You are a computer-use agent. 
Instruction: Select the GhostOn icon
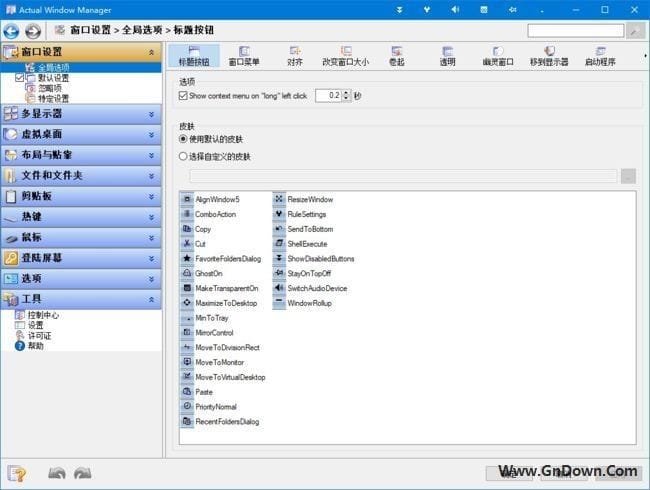coord(187,273)
